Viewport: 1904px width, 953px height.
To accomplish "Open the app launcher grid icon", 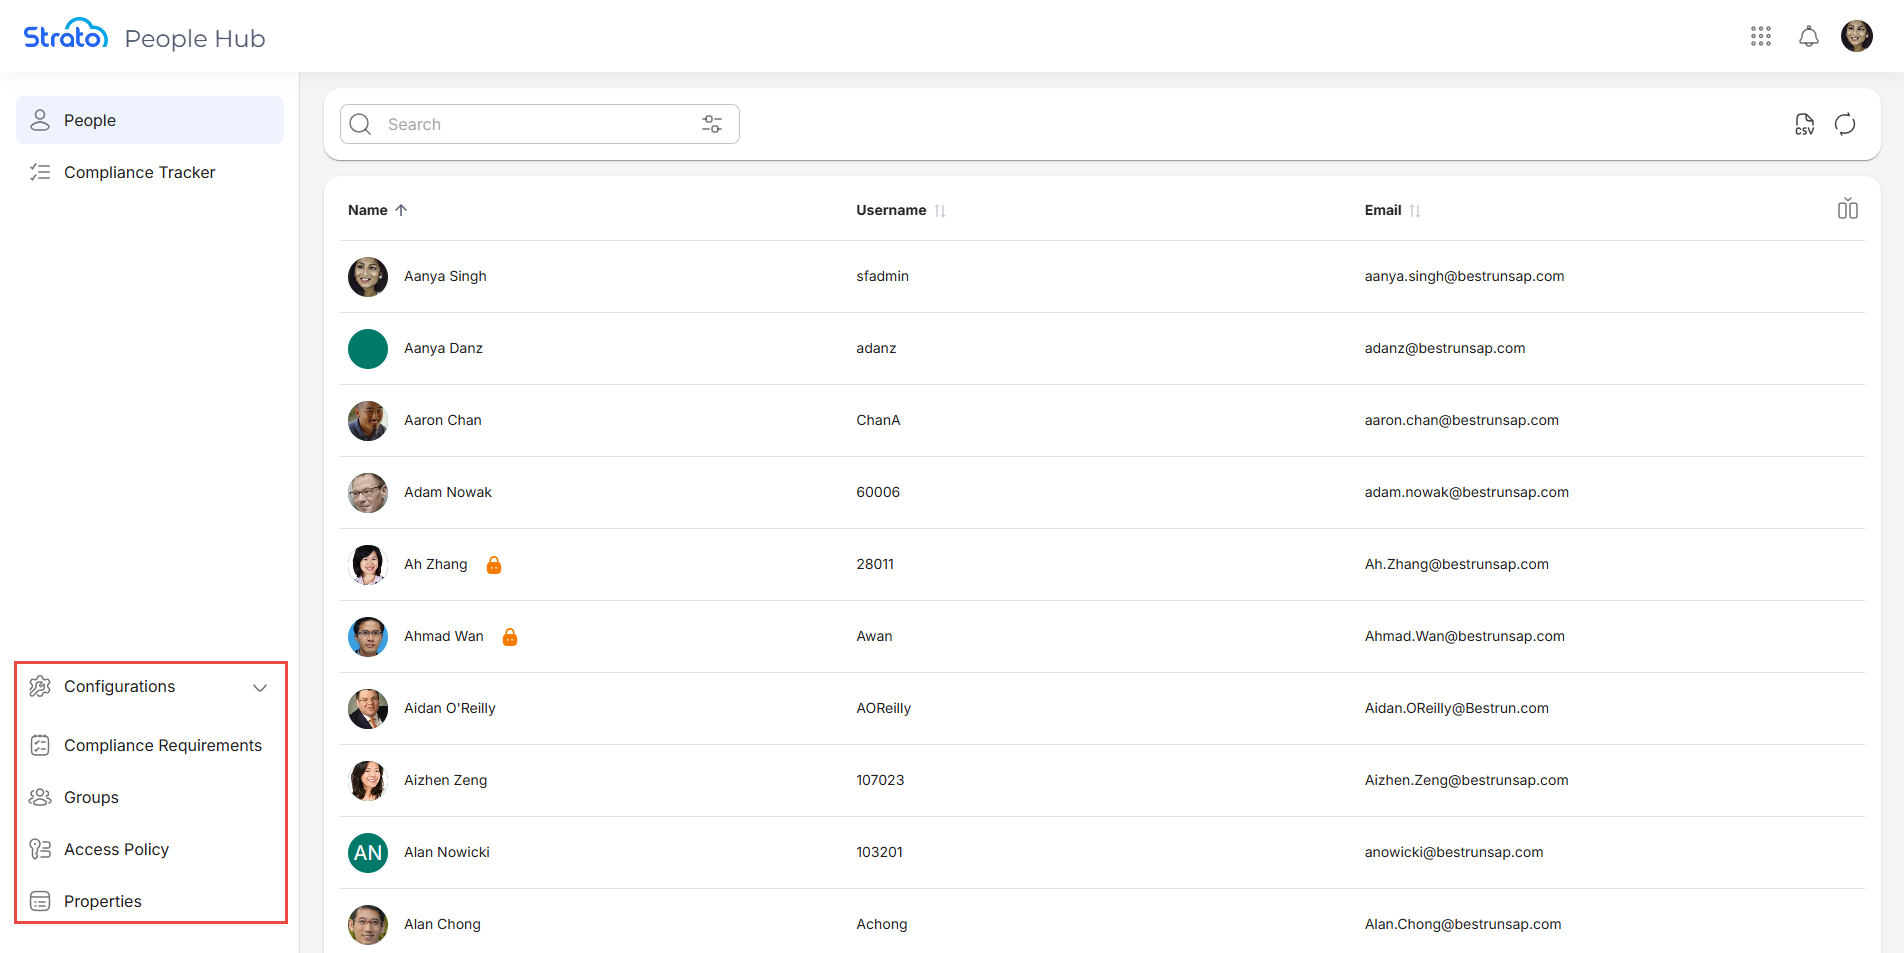I will (1761, 37).
